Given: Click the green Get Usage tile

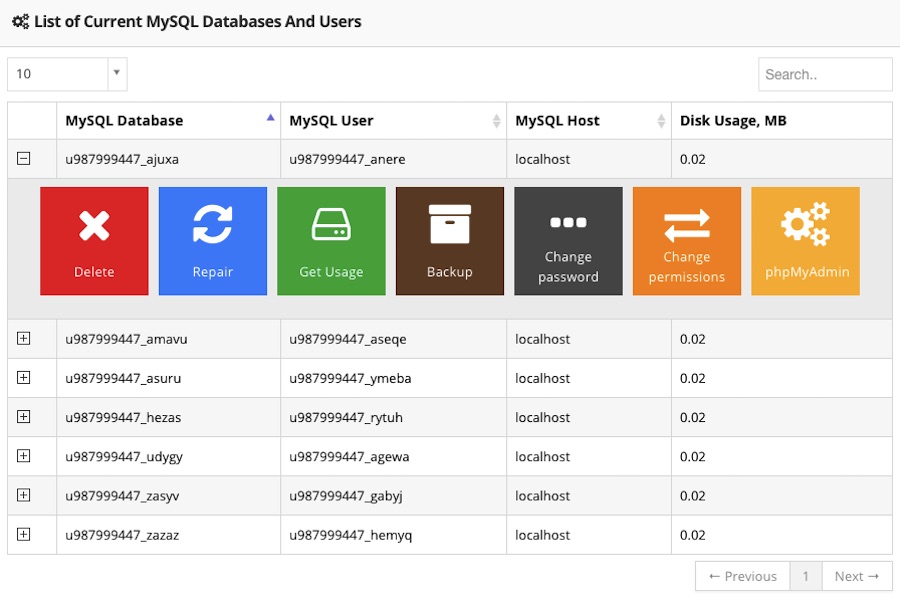Looking at the screenshot, I should (331, 241).
